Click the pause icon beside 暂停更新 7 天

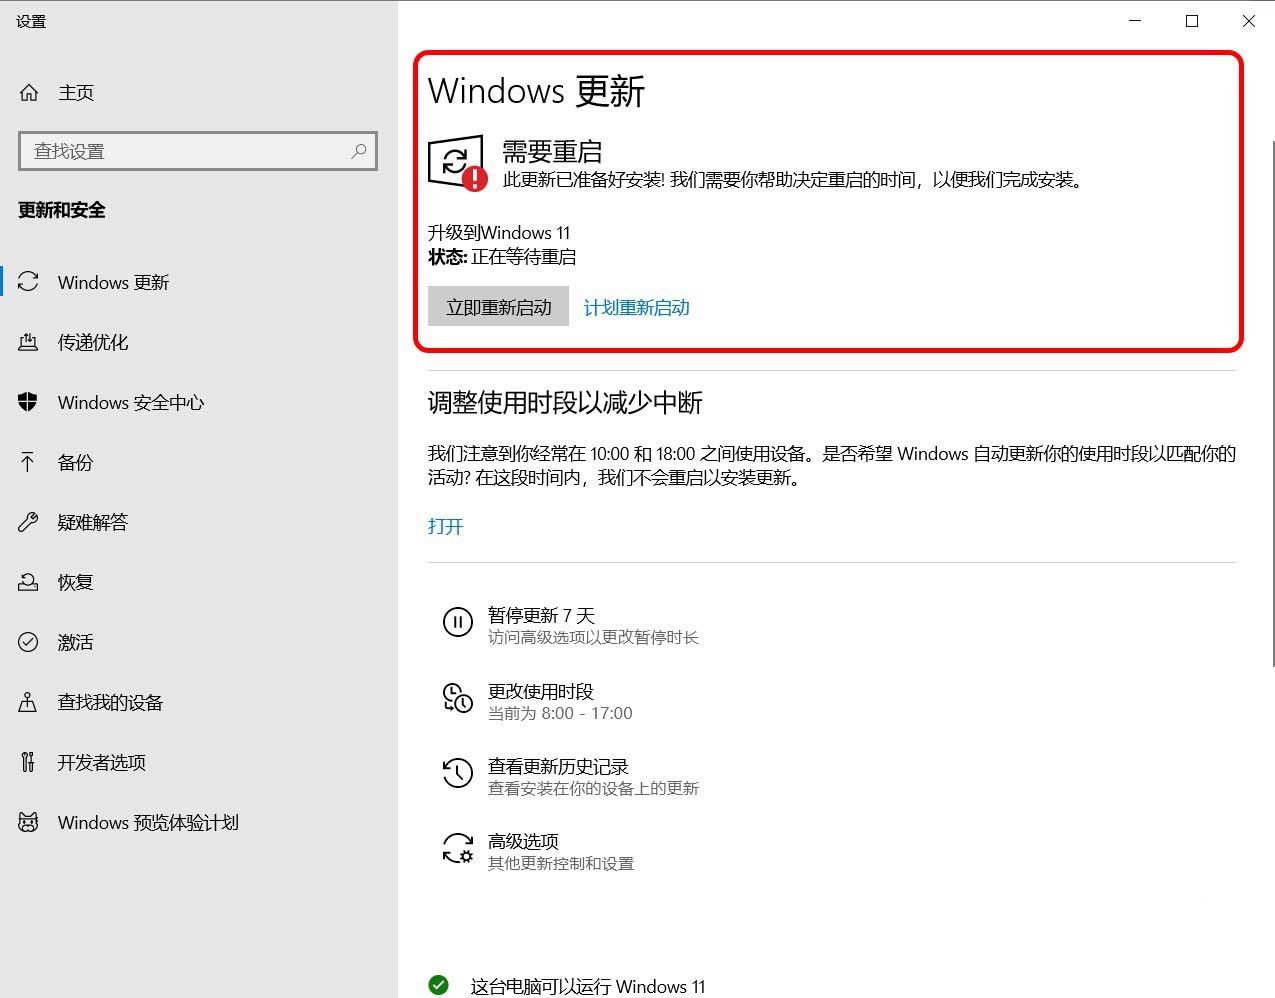457,622
